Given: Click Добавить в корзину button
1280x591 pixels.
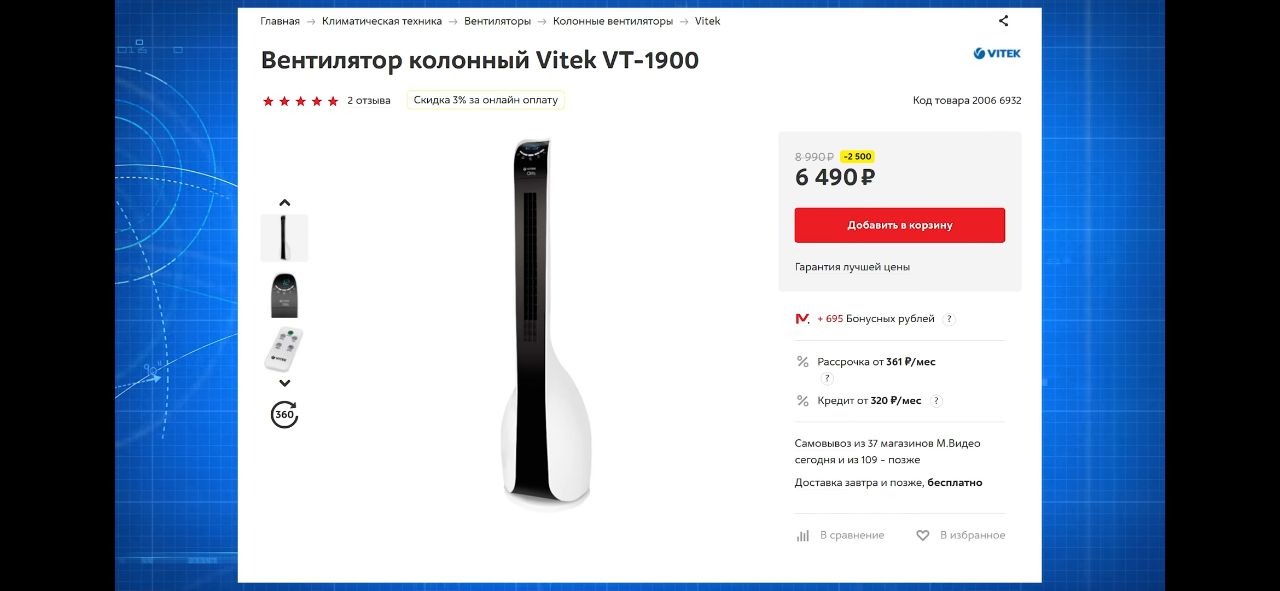Looking at the screenshot, I should click(x=900, y=225).
